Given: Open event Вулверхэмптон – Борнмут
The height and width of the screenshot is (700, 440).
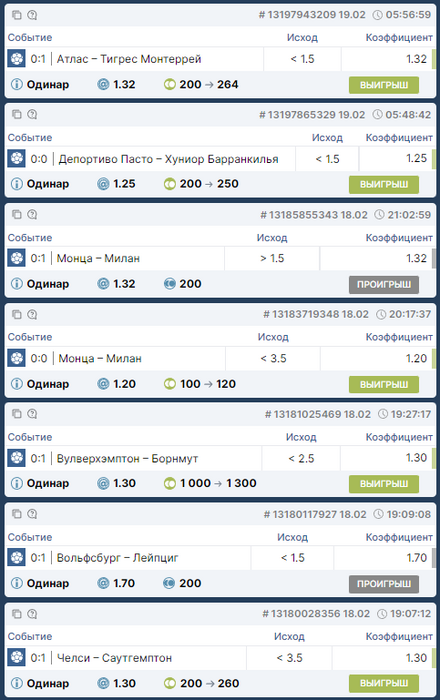Looking at the screenshot, I should (127, 458).
